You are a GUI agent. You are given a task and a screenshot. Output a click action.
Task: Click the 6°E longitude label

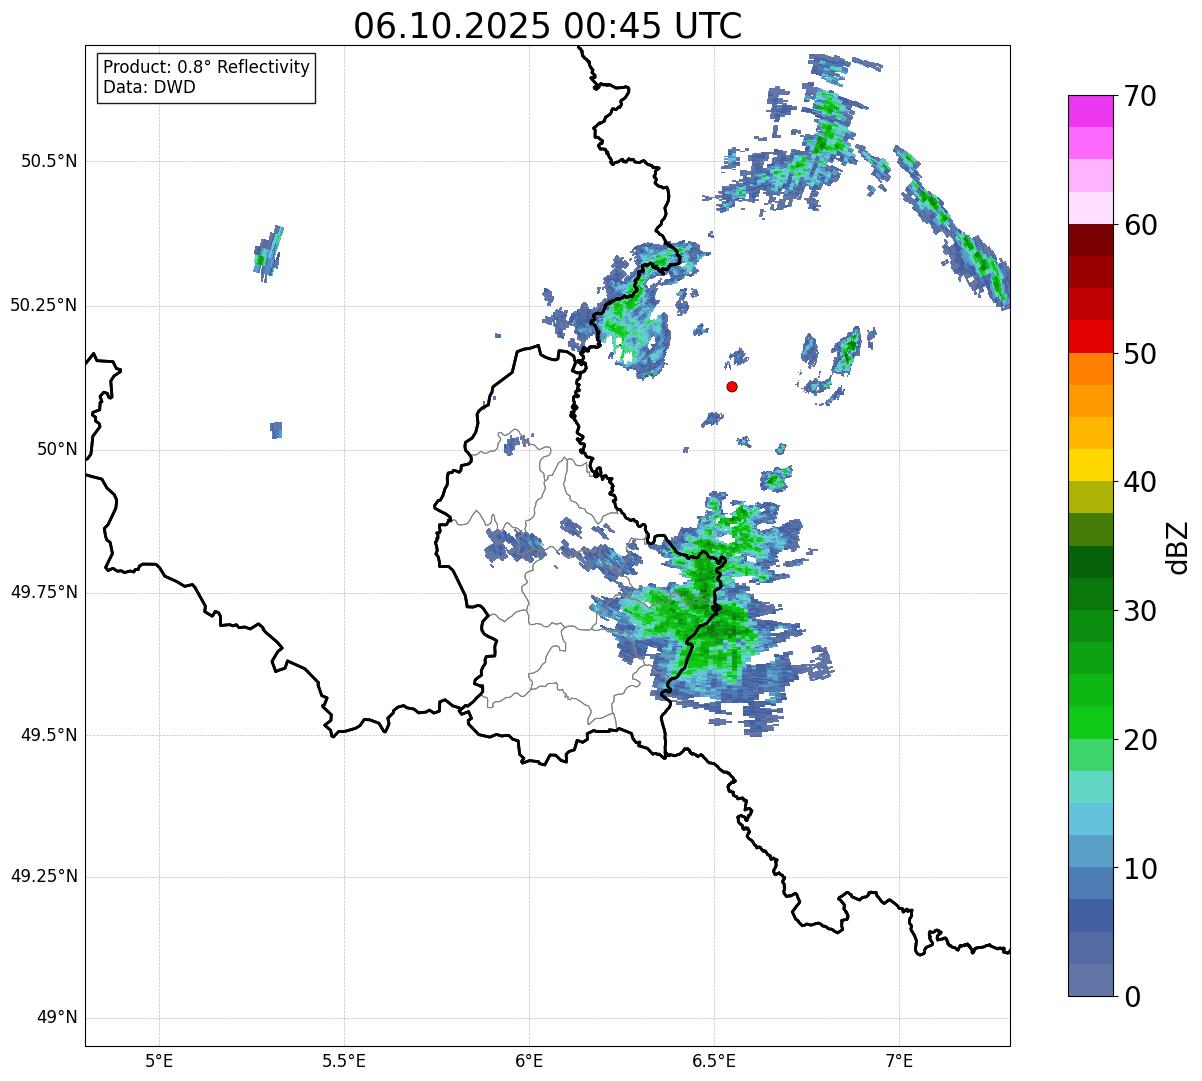click(529, 1060)
